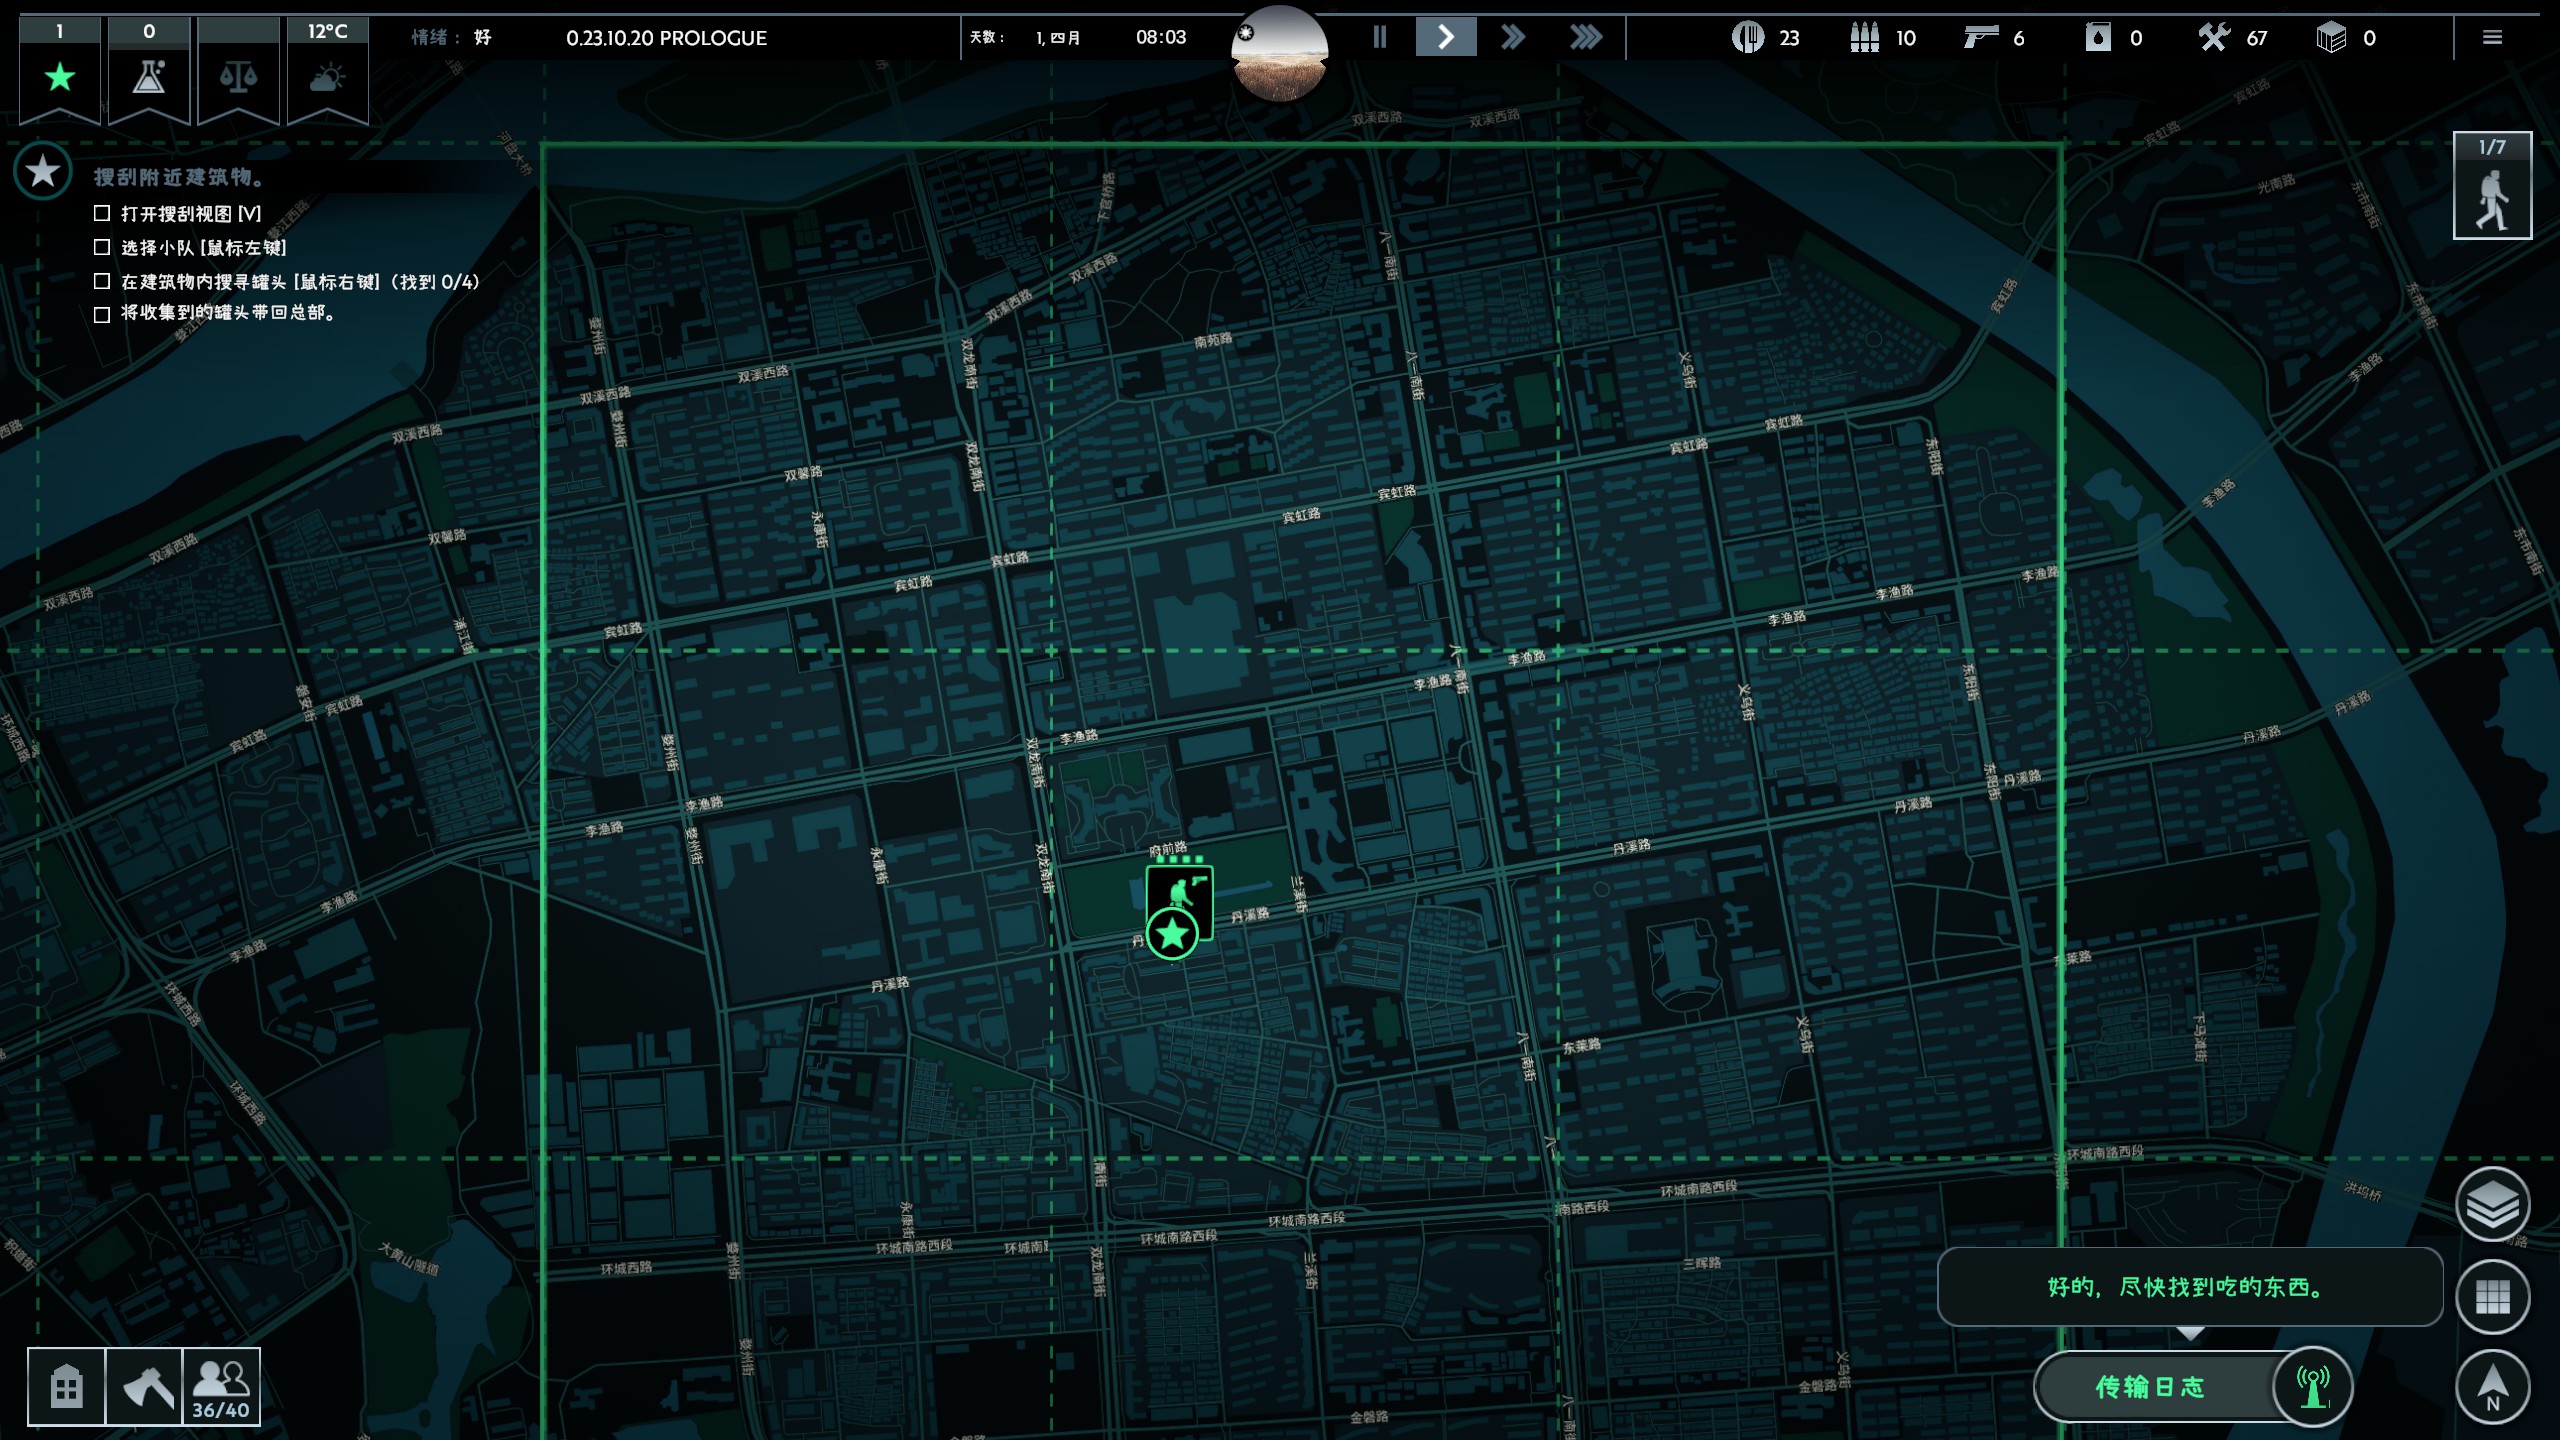Check the 将收集到的罐头带回总部 objective box

tap(102, 314)
